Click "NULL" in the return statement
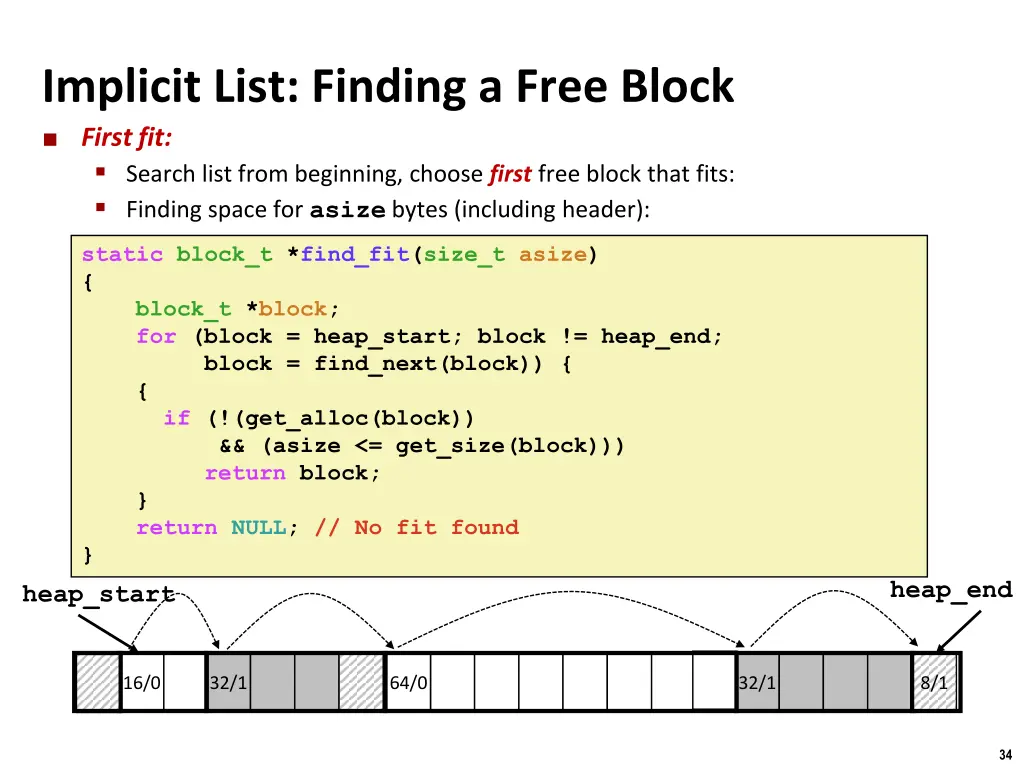 pyautogui.click(x=259, y=528)
